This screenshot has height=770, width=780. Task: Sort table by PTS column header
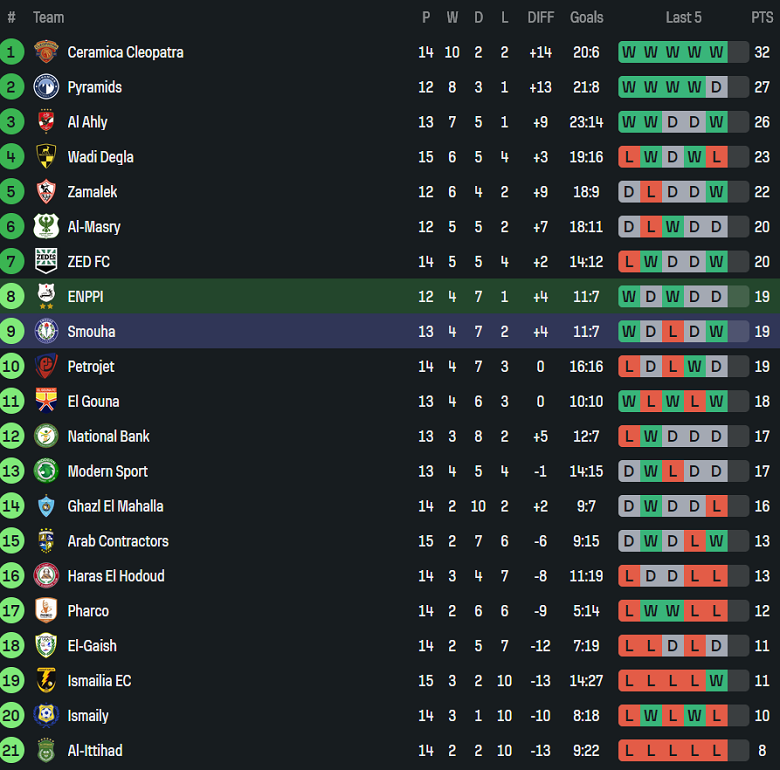coord(762,17)
